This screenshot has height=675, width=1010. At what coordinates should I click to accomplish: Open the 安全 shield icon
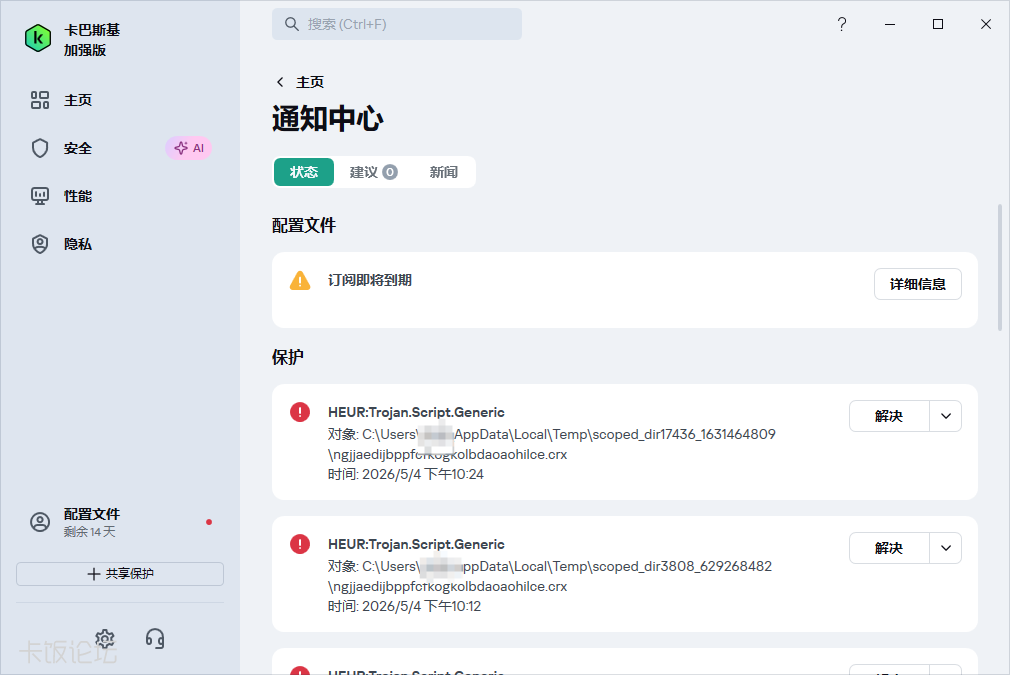point(40,148)
